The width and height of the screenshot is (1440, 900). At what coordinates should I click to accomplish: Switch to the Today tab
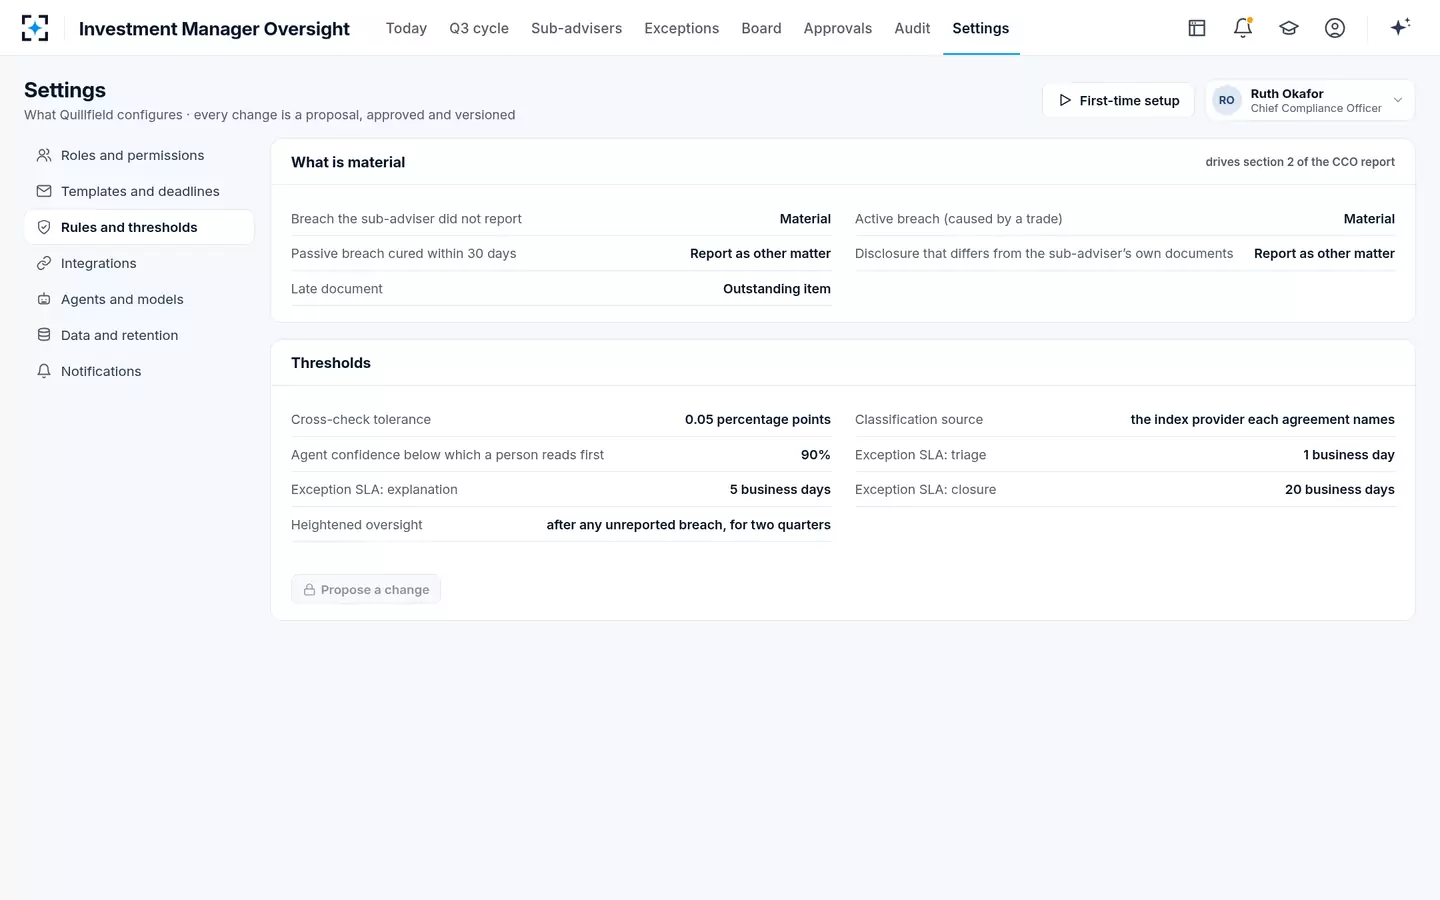point(406,28)
